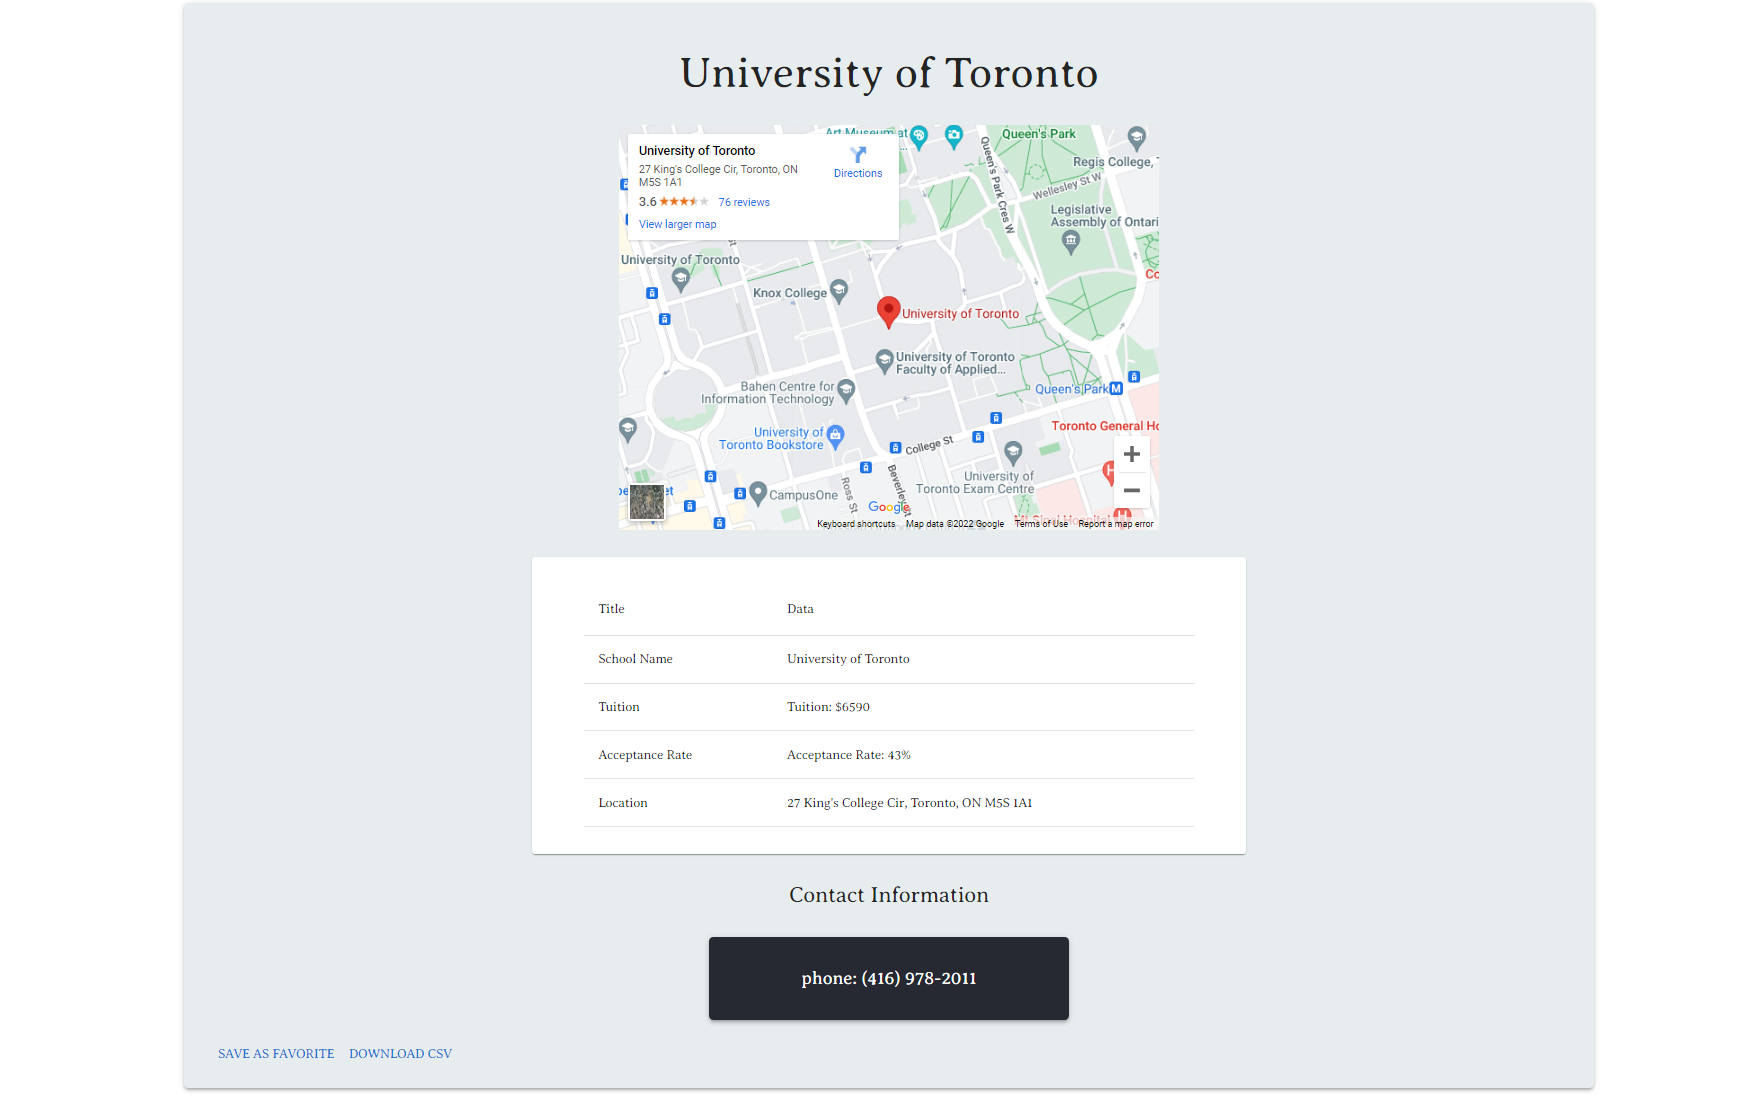Open the University of Toronto Bookstore shopping pin

click(835, 436)
